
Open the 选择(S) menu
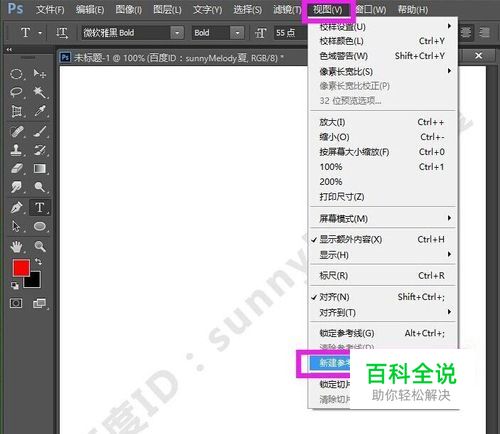click(x=247, y=10)
